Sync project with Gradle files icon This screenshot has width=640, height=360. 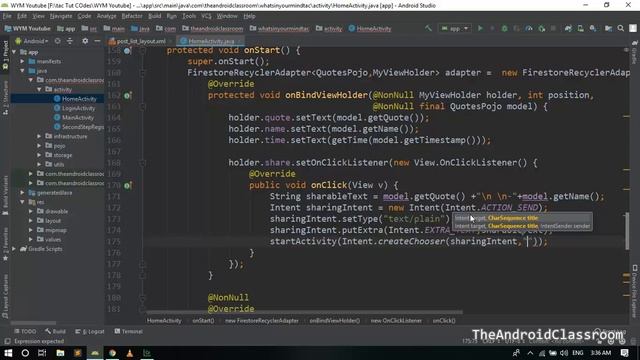(x=568, y=28)
